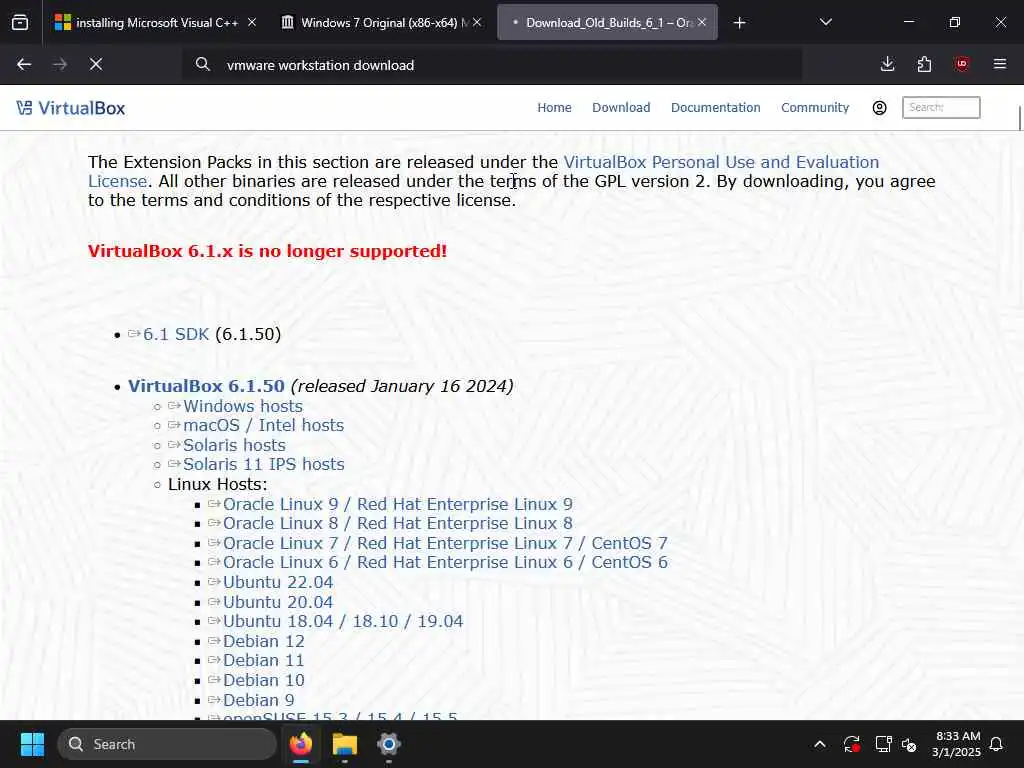Open the Solaris 11 IPS hosts link

(263, 464)
